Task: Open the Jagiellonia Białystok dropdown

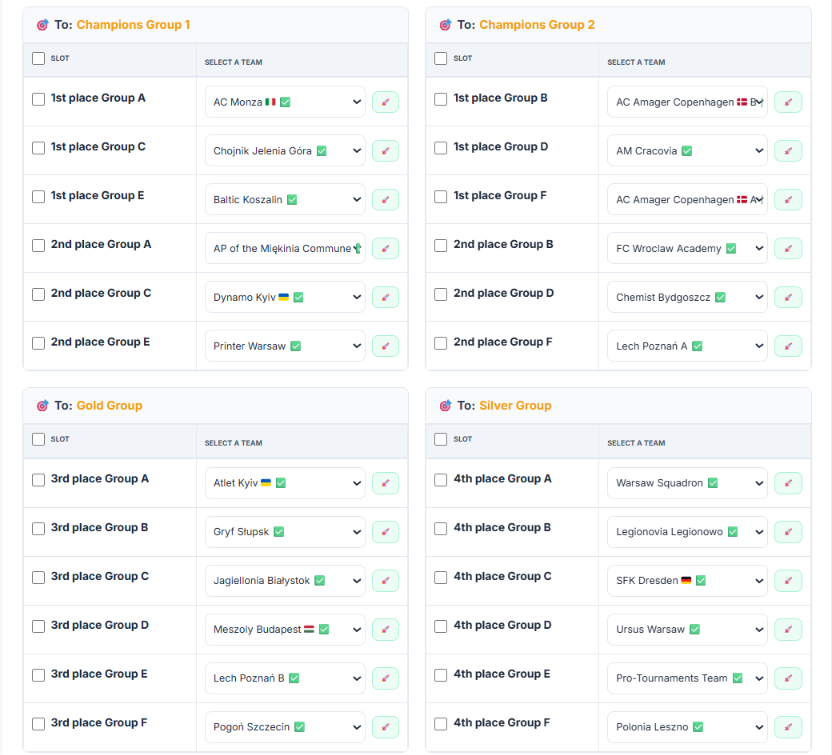Action: [285, 580]
